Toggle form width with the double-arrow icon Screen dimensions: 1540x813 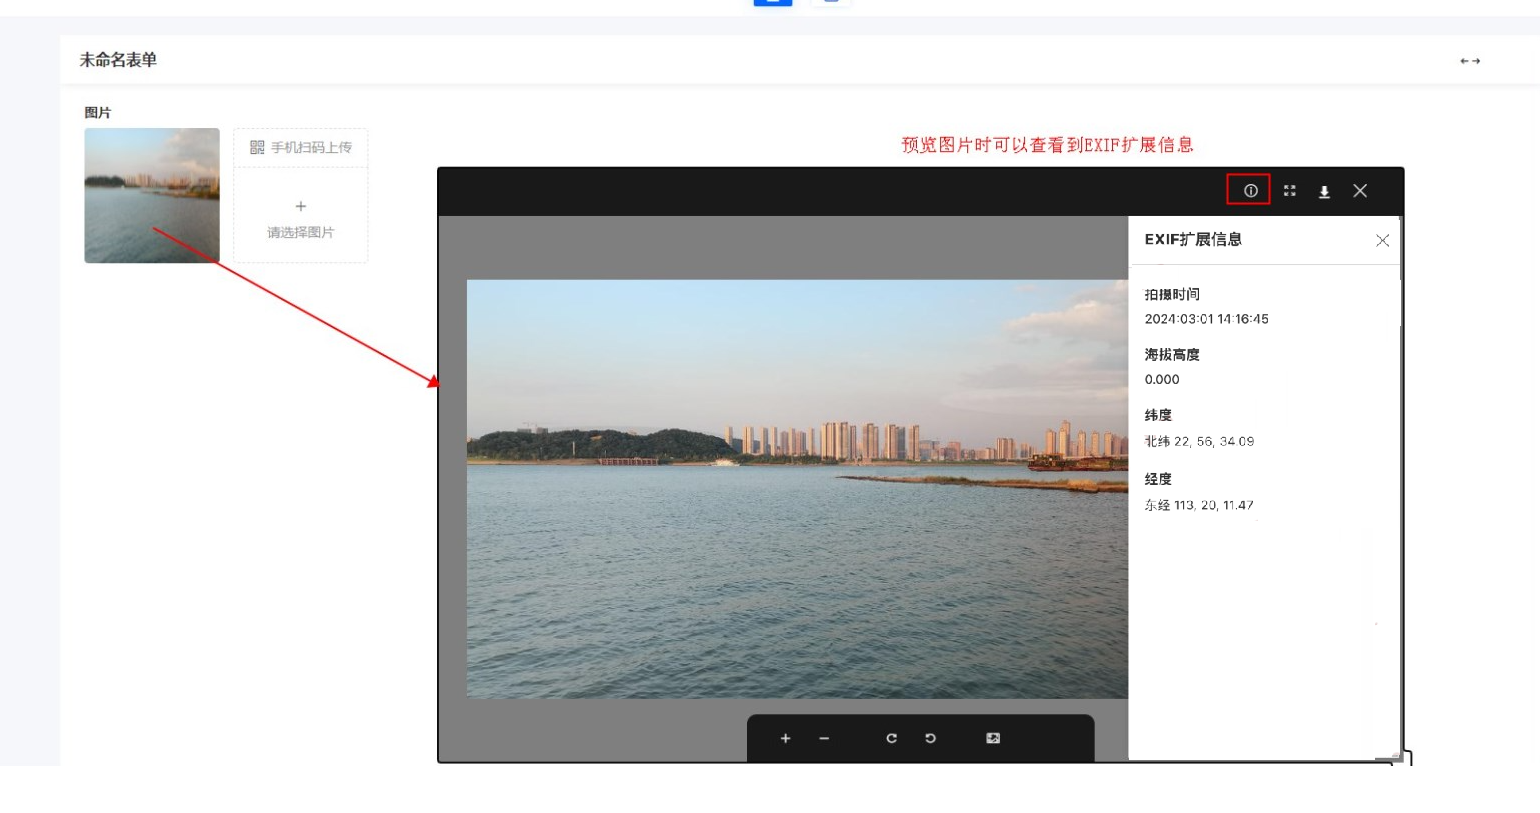point(1470,61)
